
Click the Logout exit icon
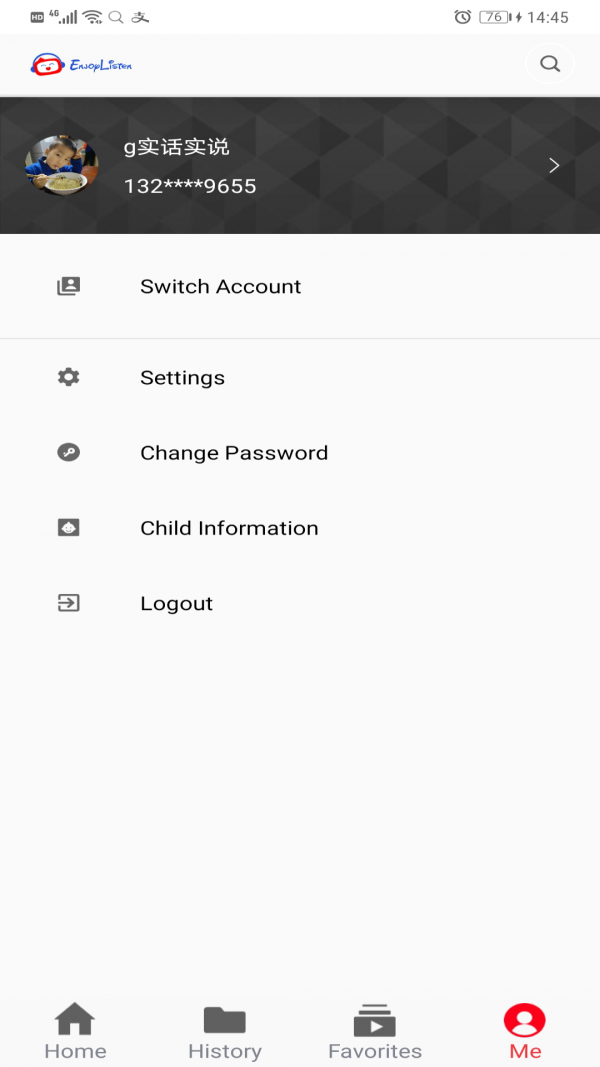[68, 603]
